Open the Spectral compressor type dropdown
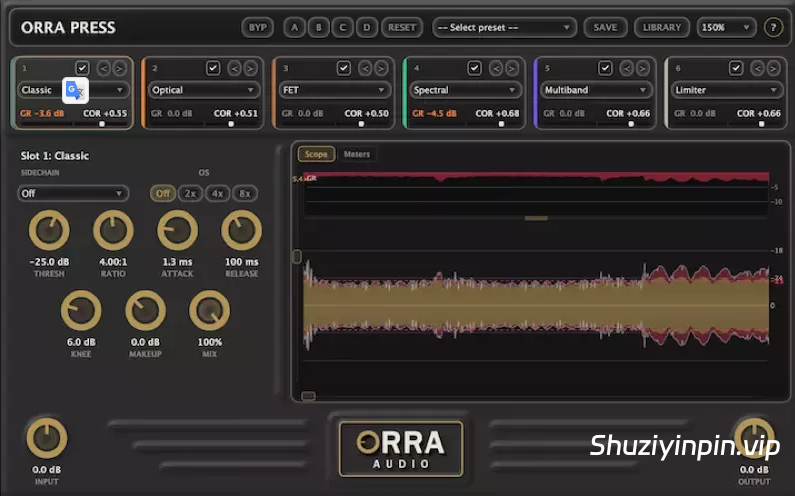 click(465, 90)
